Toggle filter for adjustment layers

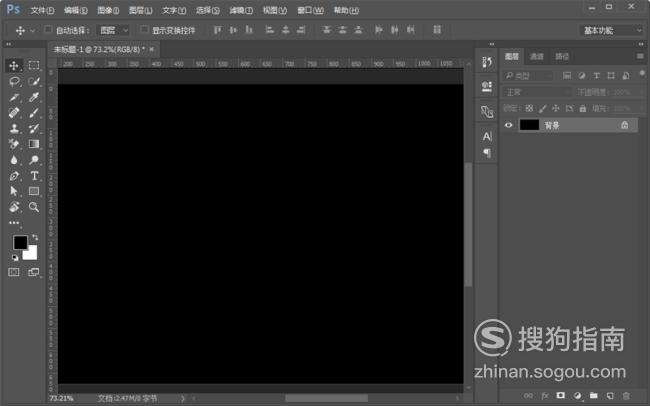click(582, 75)
